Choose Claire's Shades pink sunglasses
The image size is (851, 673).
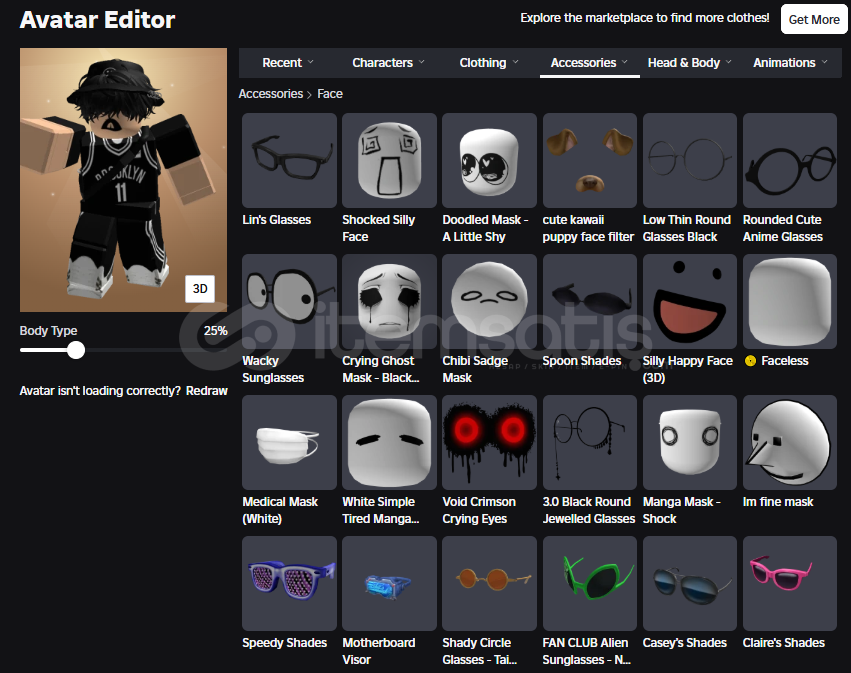click(x=789, y=583)
